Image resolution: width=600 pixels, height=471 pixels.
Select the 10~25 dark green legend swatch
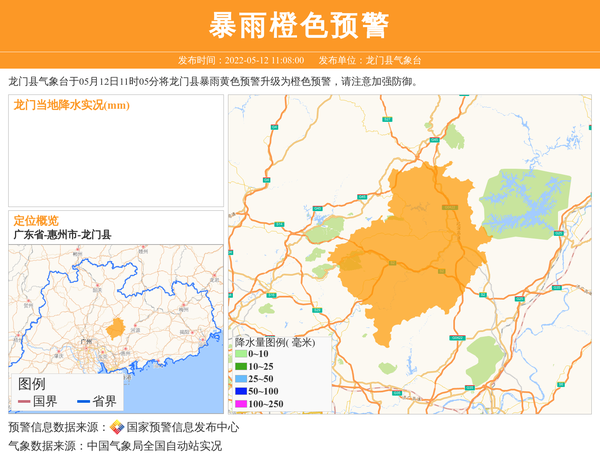[241, 366]
